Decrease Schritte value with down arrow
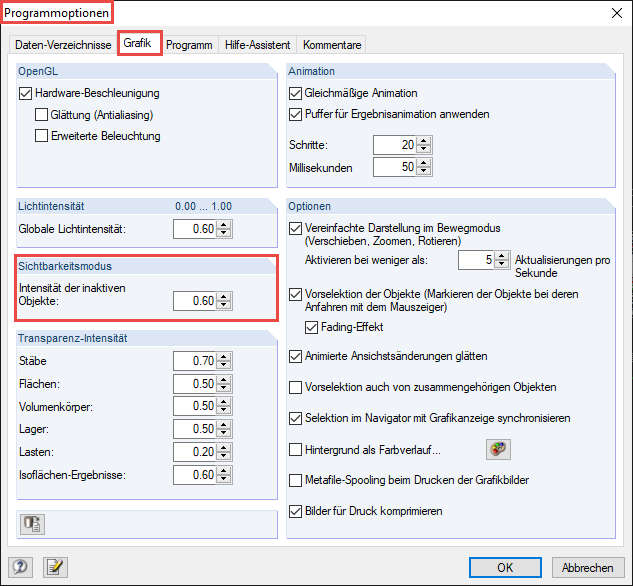Viewport: 633px width, 586px height. click(423, 149)
